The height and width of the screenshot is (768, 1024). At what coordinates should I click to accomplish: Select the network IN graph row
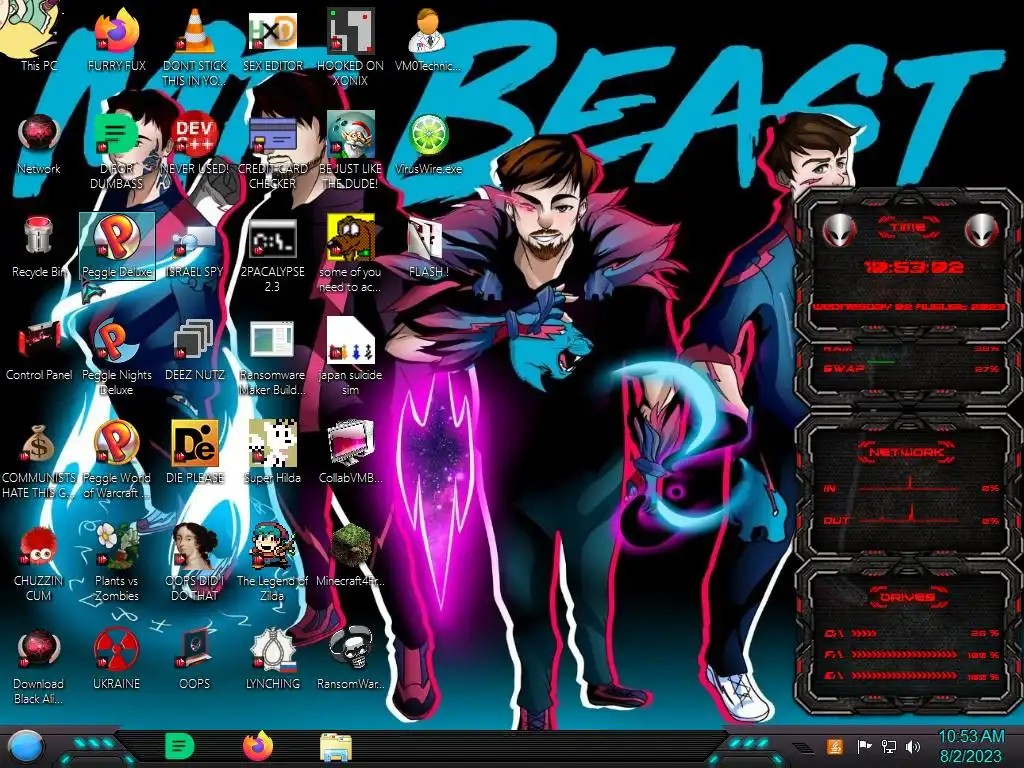tap(911, 488)
